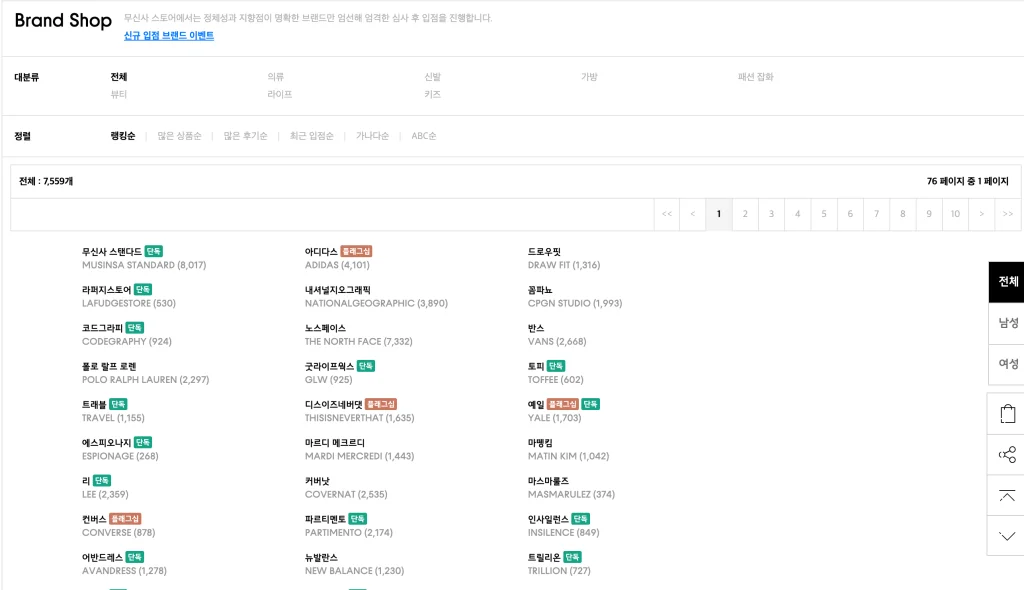The height and width of the screenshot is (590, 1024).
Task: Open the MARDI MERCREDI brand
Action: (x=359, y=456)
